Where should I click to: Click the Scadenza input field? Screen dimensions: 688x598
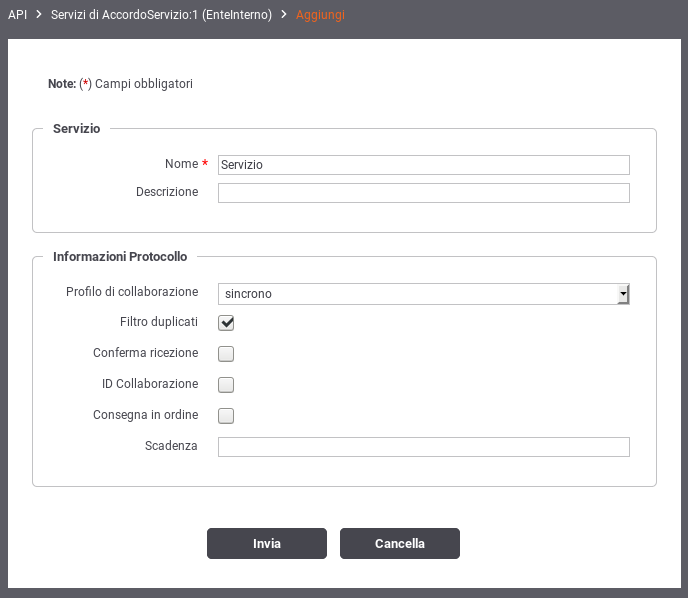point(424,447)
